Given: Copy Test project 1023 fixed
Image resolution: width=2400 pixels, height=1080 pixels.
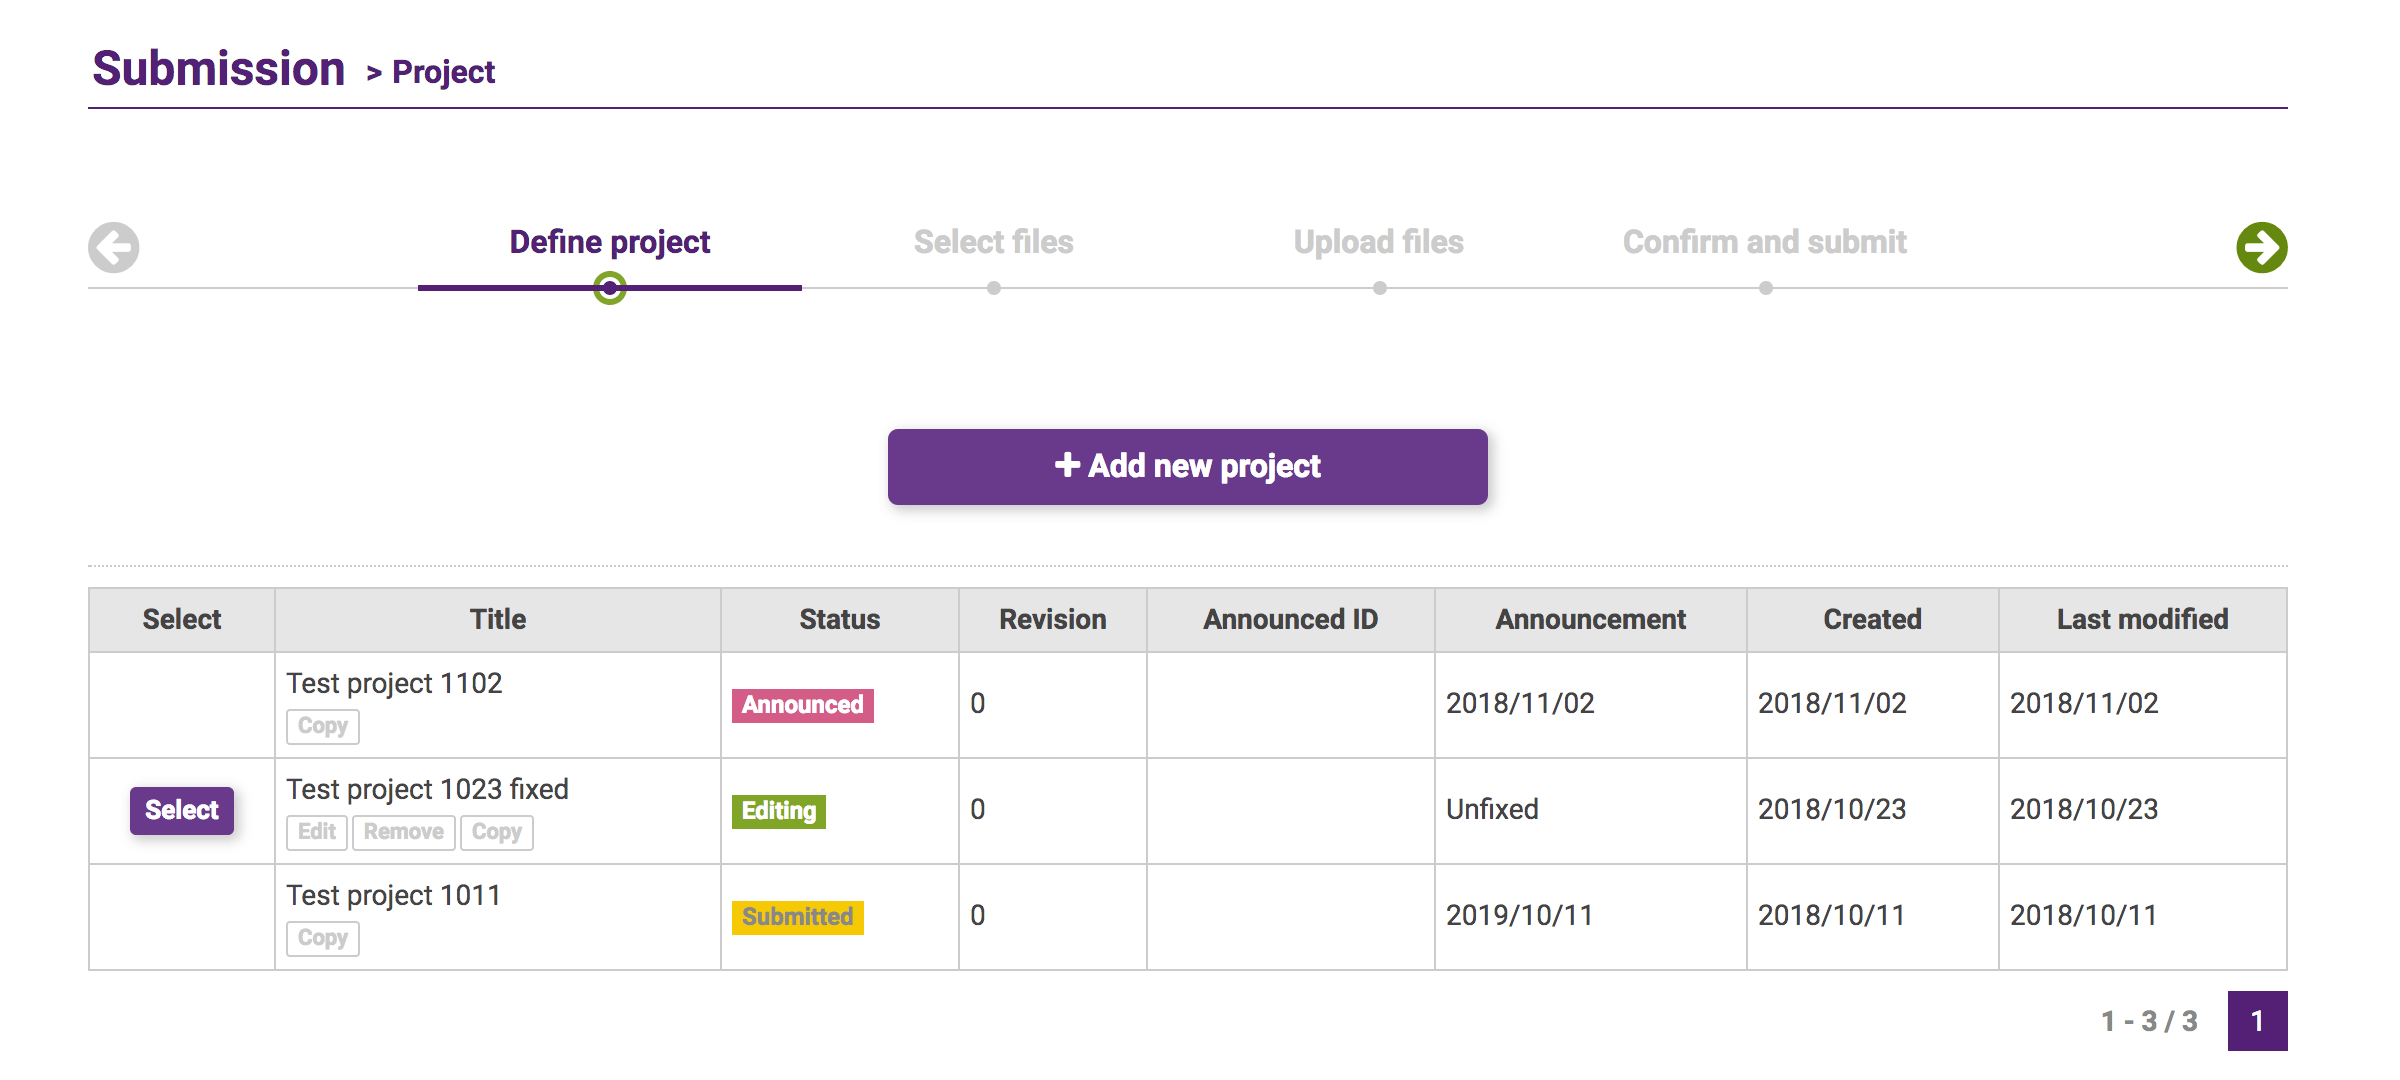Looking at the screenshot, I should click(x=496, y=832).
